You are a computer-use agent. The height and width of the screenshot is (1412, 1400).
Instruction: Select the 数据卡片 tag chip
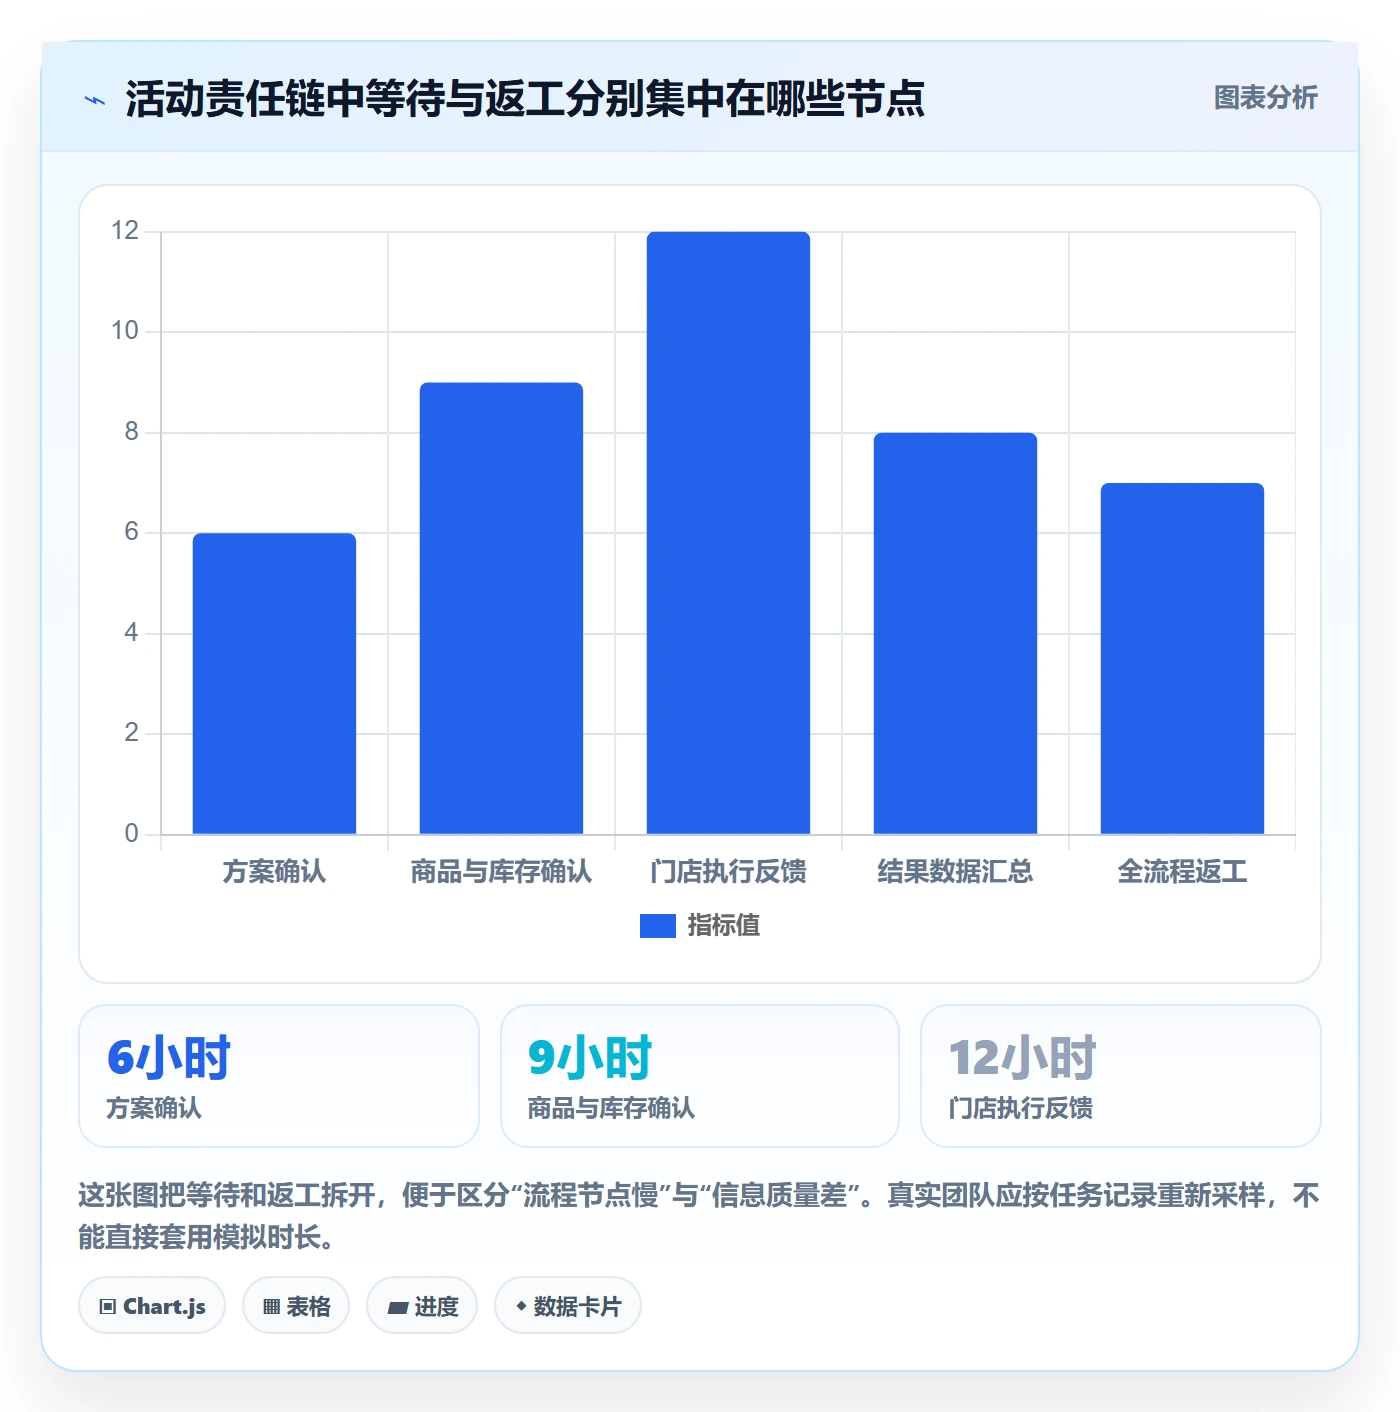point(568,1306)
